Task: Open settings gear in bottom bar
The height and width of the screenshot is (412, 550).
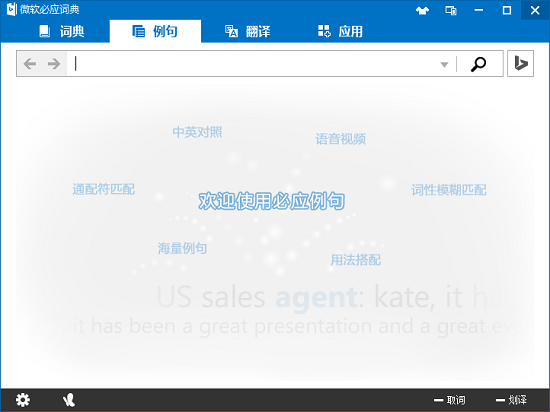Action: (23, 400)
